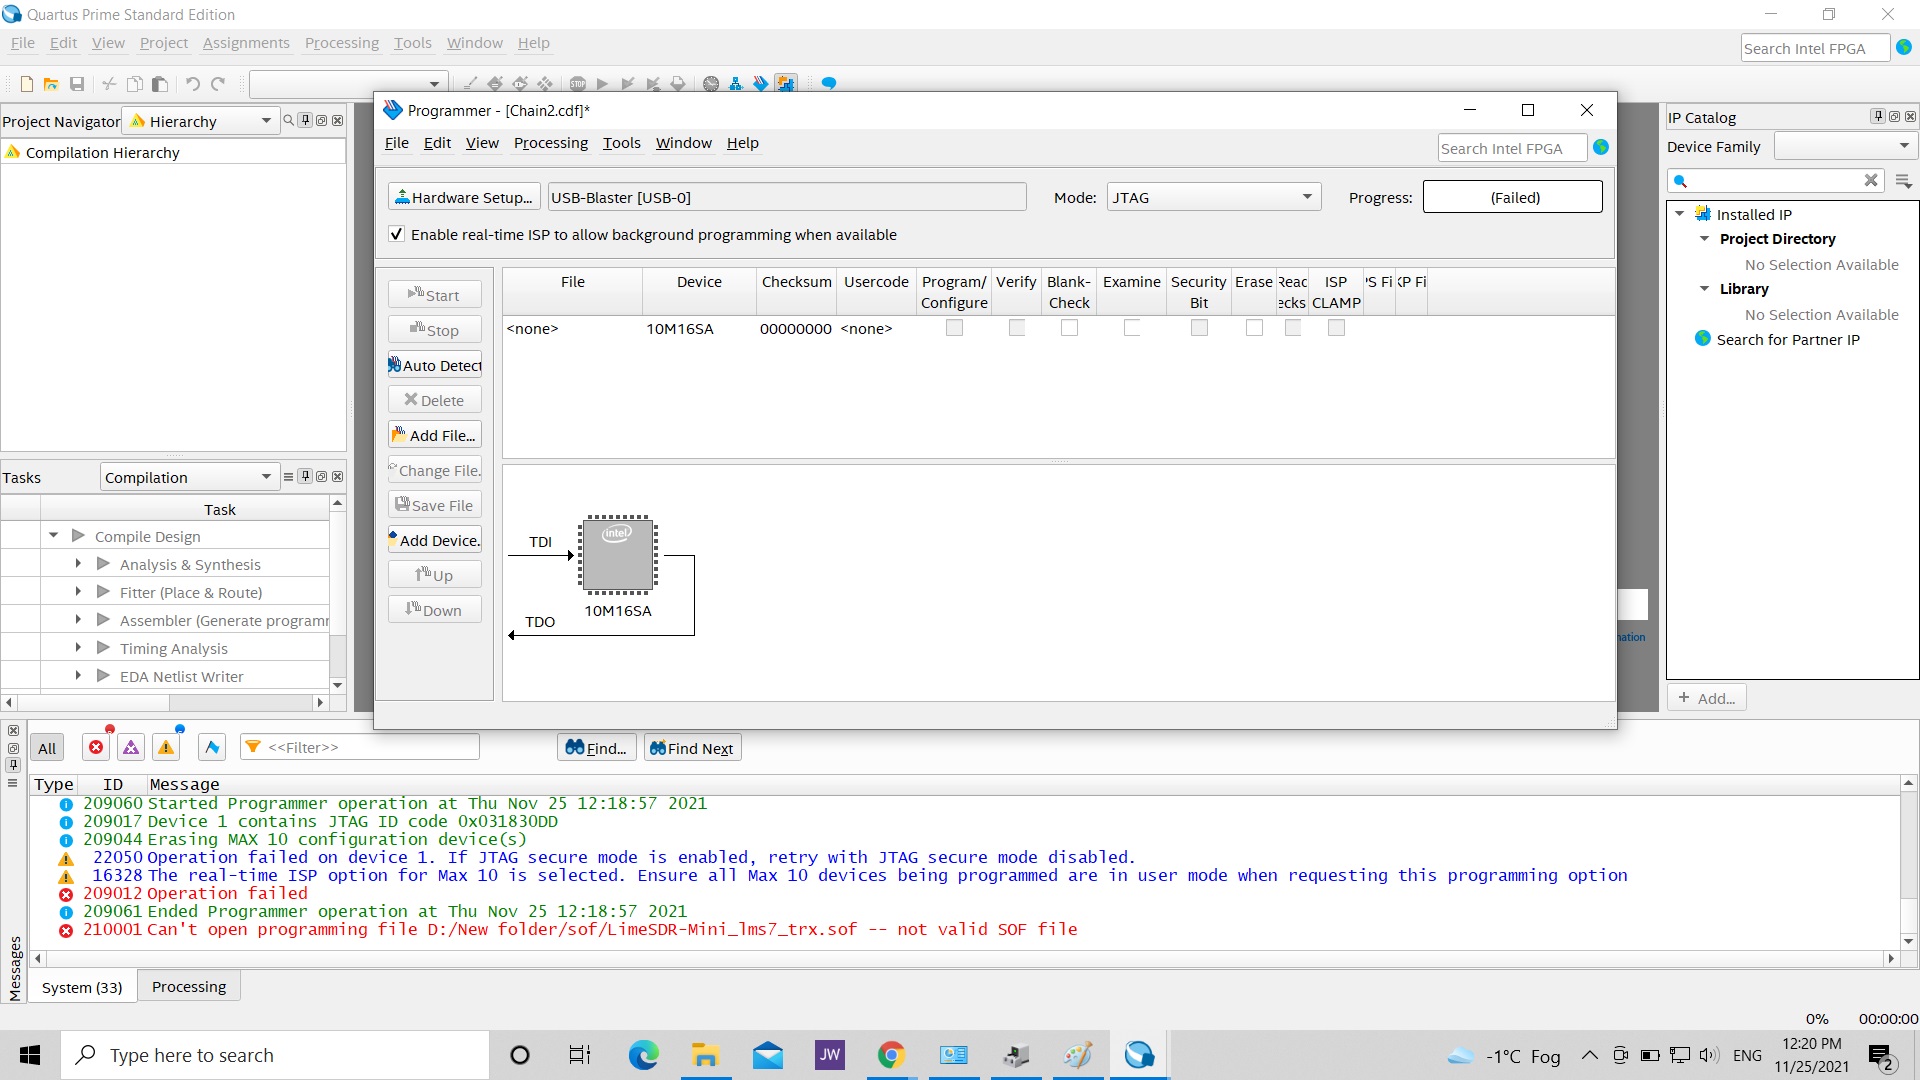1920x1080 pixels.
Task: Click the blue flag message filter icon
Action: coord(212,747)
